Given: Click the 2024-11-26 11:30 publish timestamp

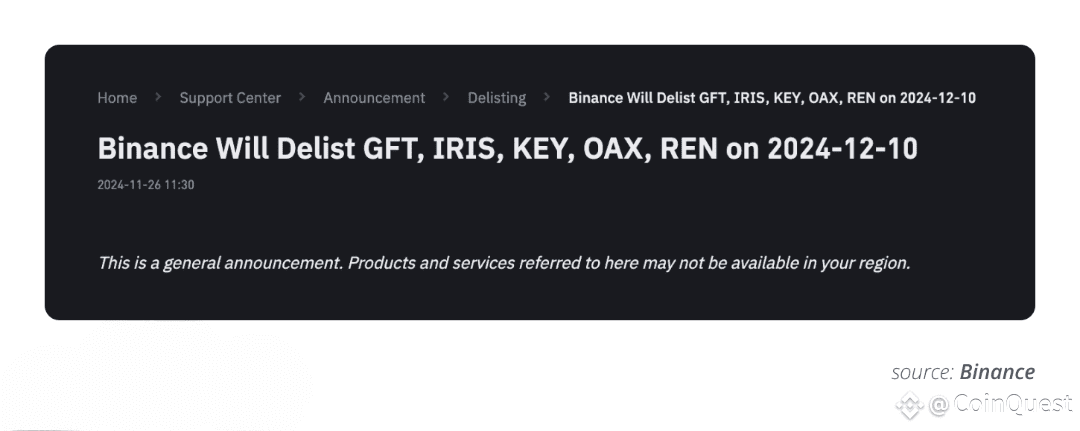Looking at the screenshot, I should pyautogui.click(x=145, y=185).
